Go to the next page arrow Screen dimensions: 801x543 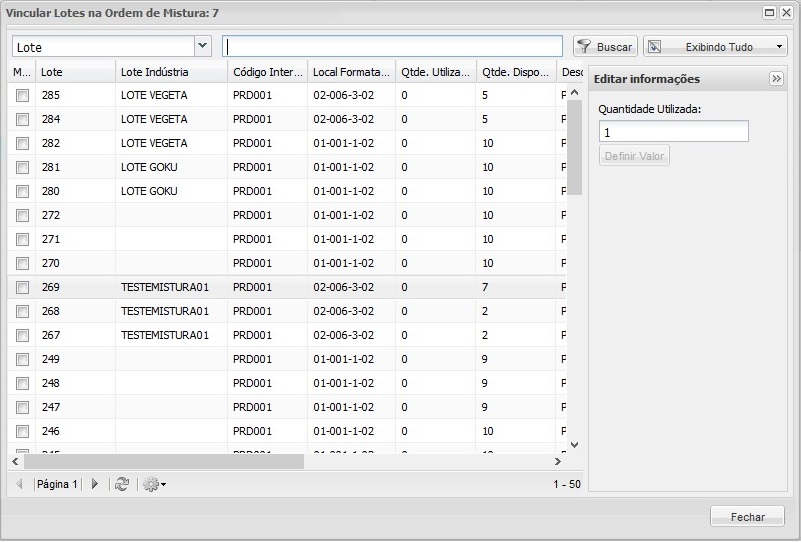coord(95,484)
